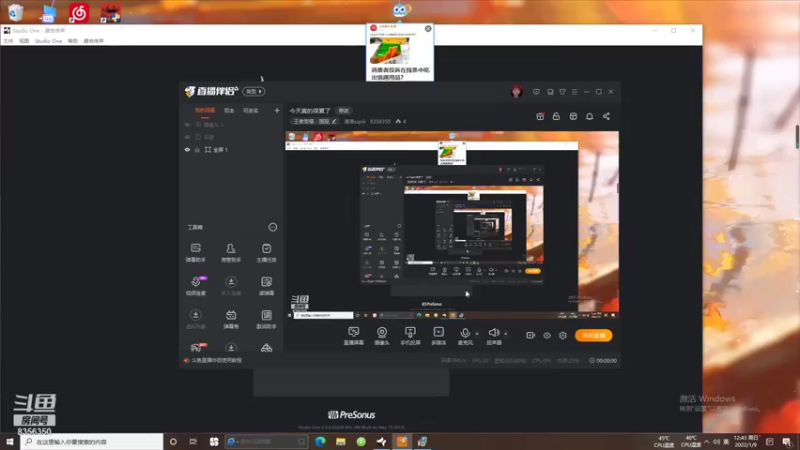The height and width of the screenshot is (450, 800).
Task: Click the skin shirt icon in title bar
Action: point(562,92)
